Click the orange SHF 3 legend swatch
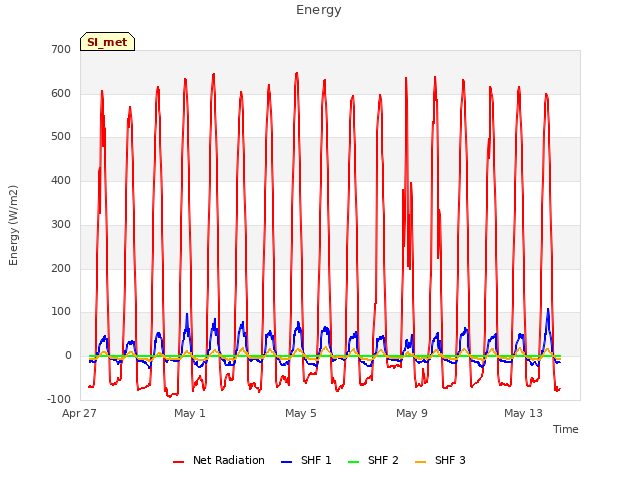Screen dimensions: 640x480 click(420, 462)
